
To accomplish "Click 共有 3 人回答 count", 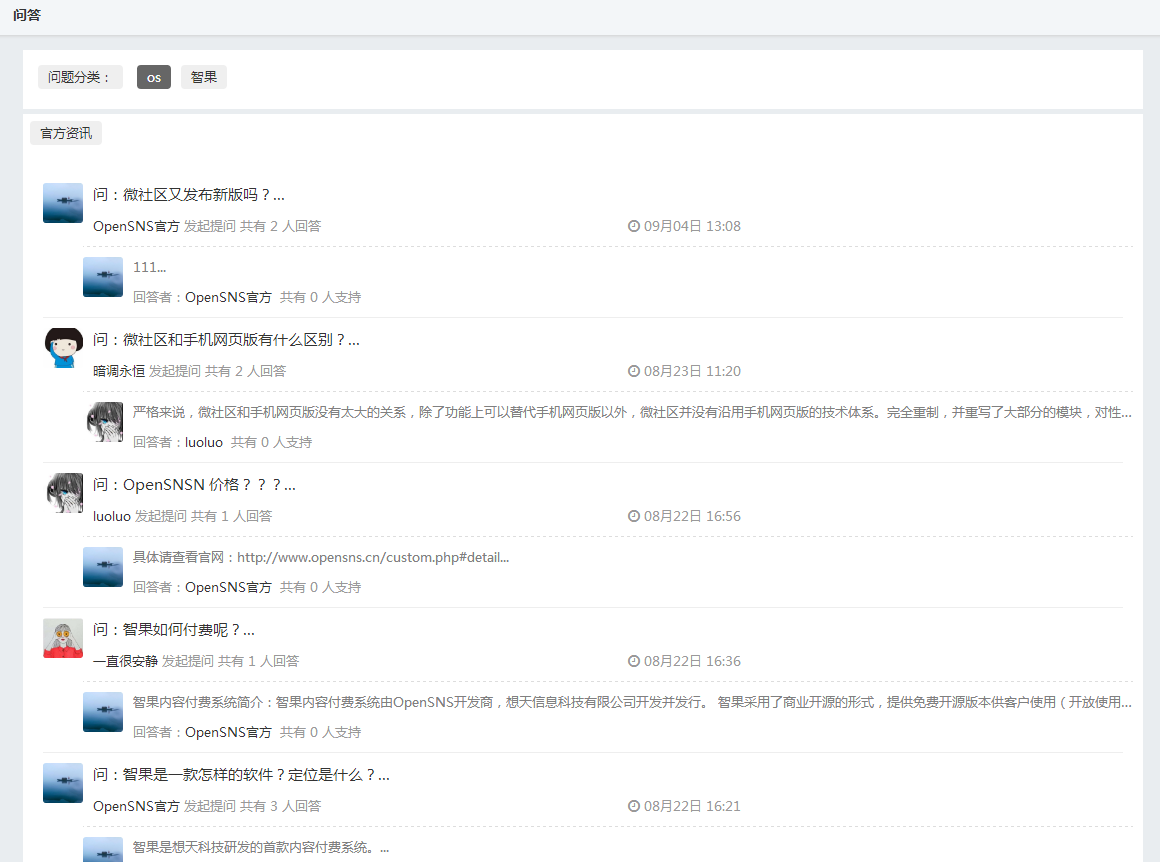I will [x=280, y=806].
